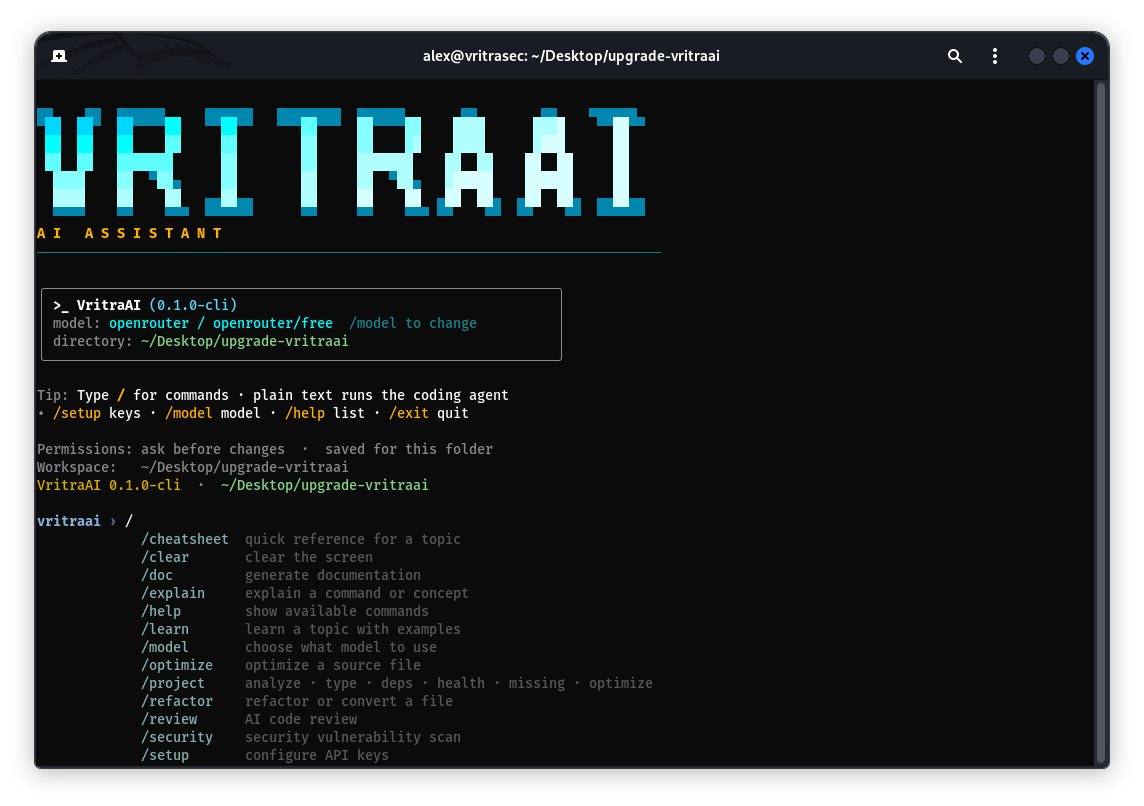Open the three-dot terminal menu
Image resolution: width=1144 pixels, height=806 pixels.
point(994,56)
